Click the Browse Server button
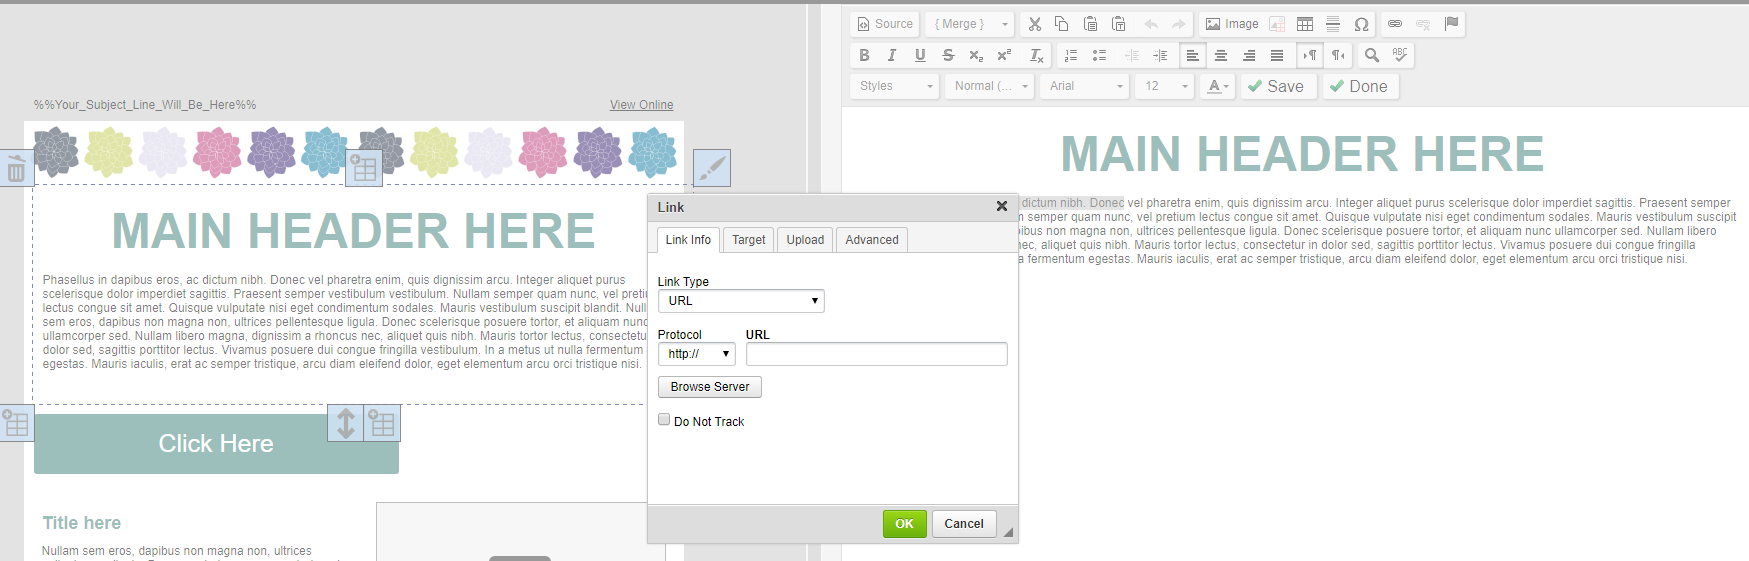The width and height of the screenshot is (1749, 561). coord(710,387)
